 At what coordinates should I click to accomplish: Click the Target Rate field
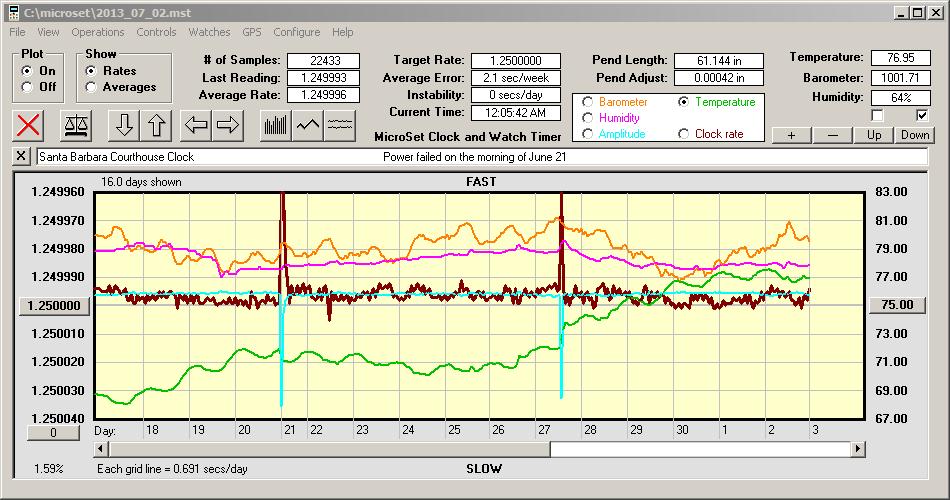tap(516, 61)
